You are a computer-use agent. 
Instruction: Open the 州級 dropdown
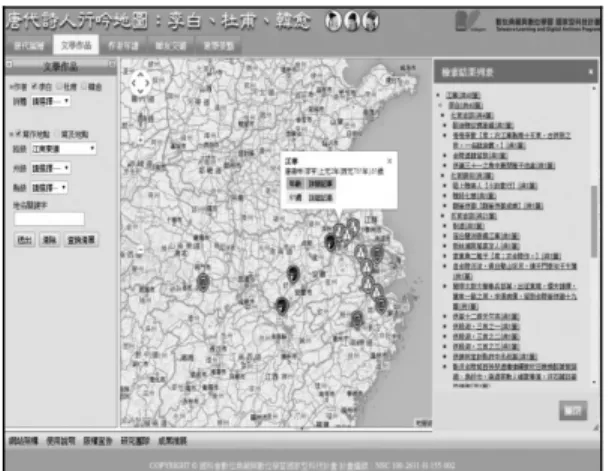tap(51, 169)
